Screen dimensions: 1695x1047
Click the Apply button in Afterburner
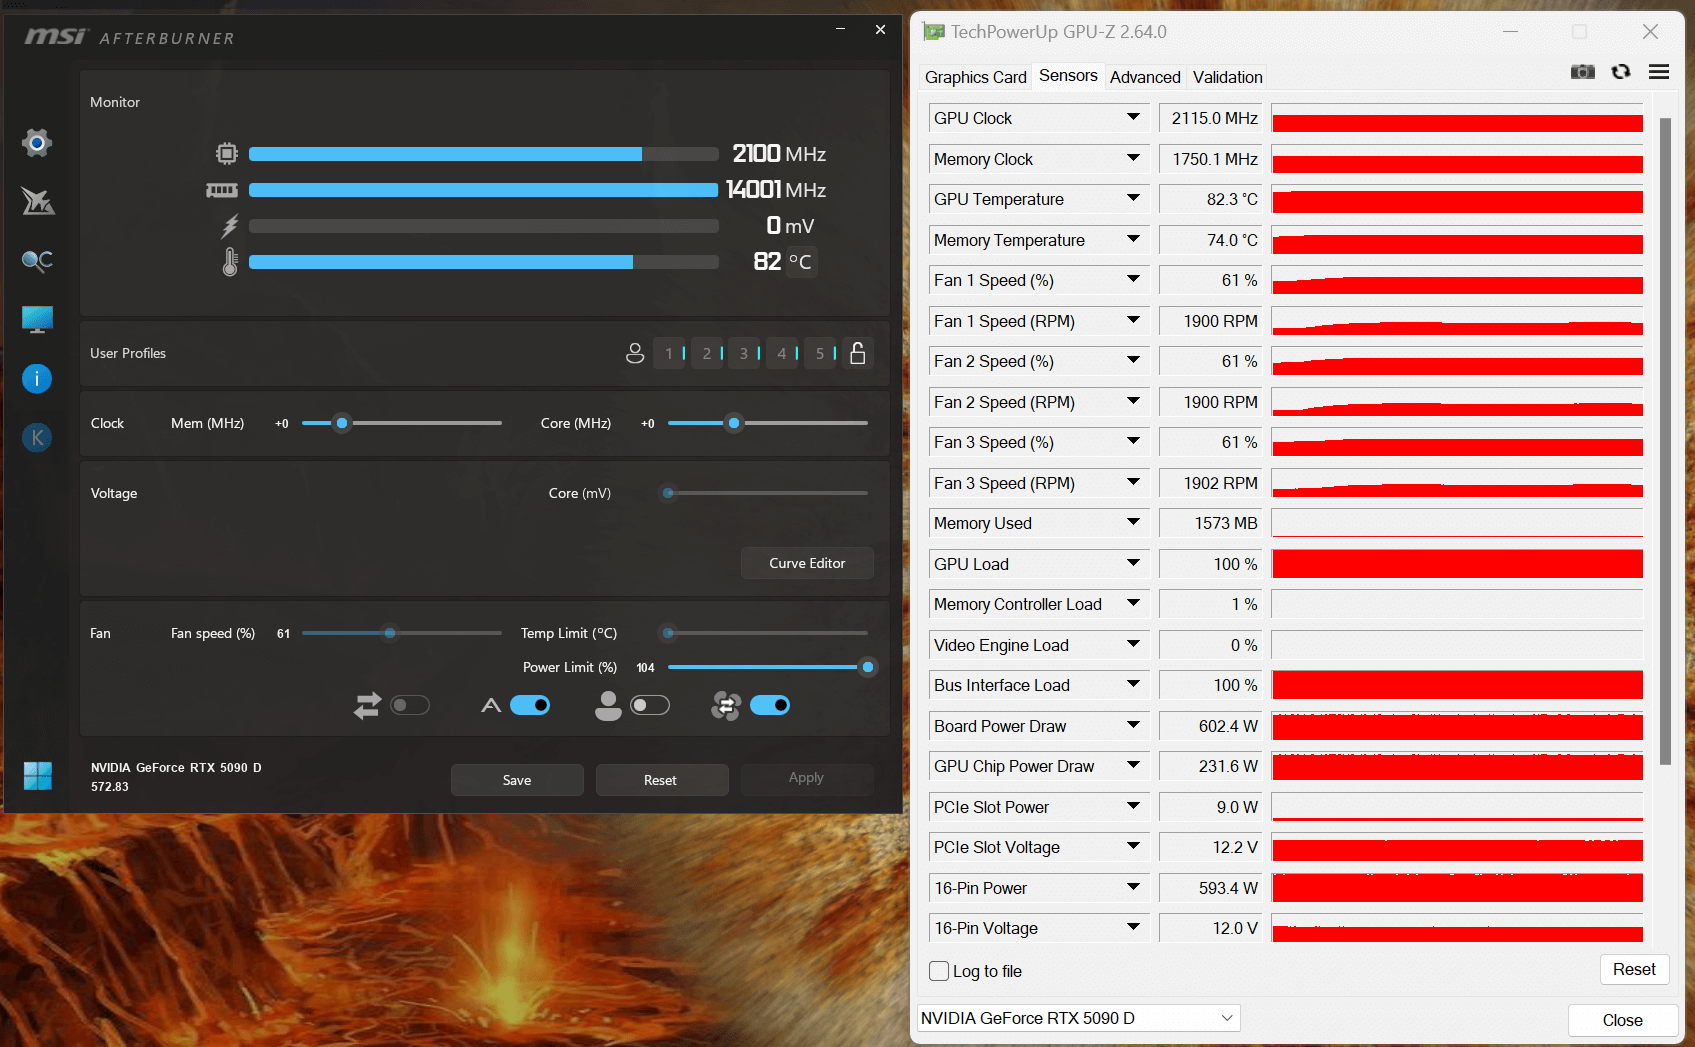(x=806, y=778)
